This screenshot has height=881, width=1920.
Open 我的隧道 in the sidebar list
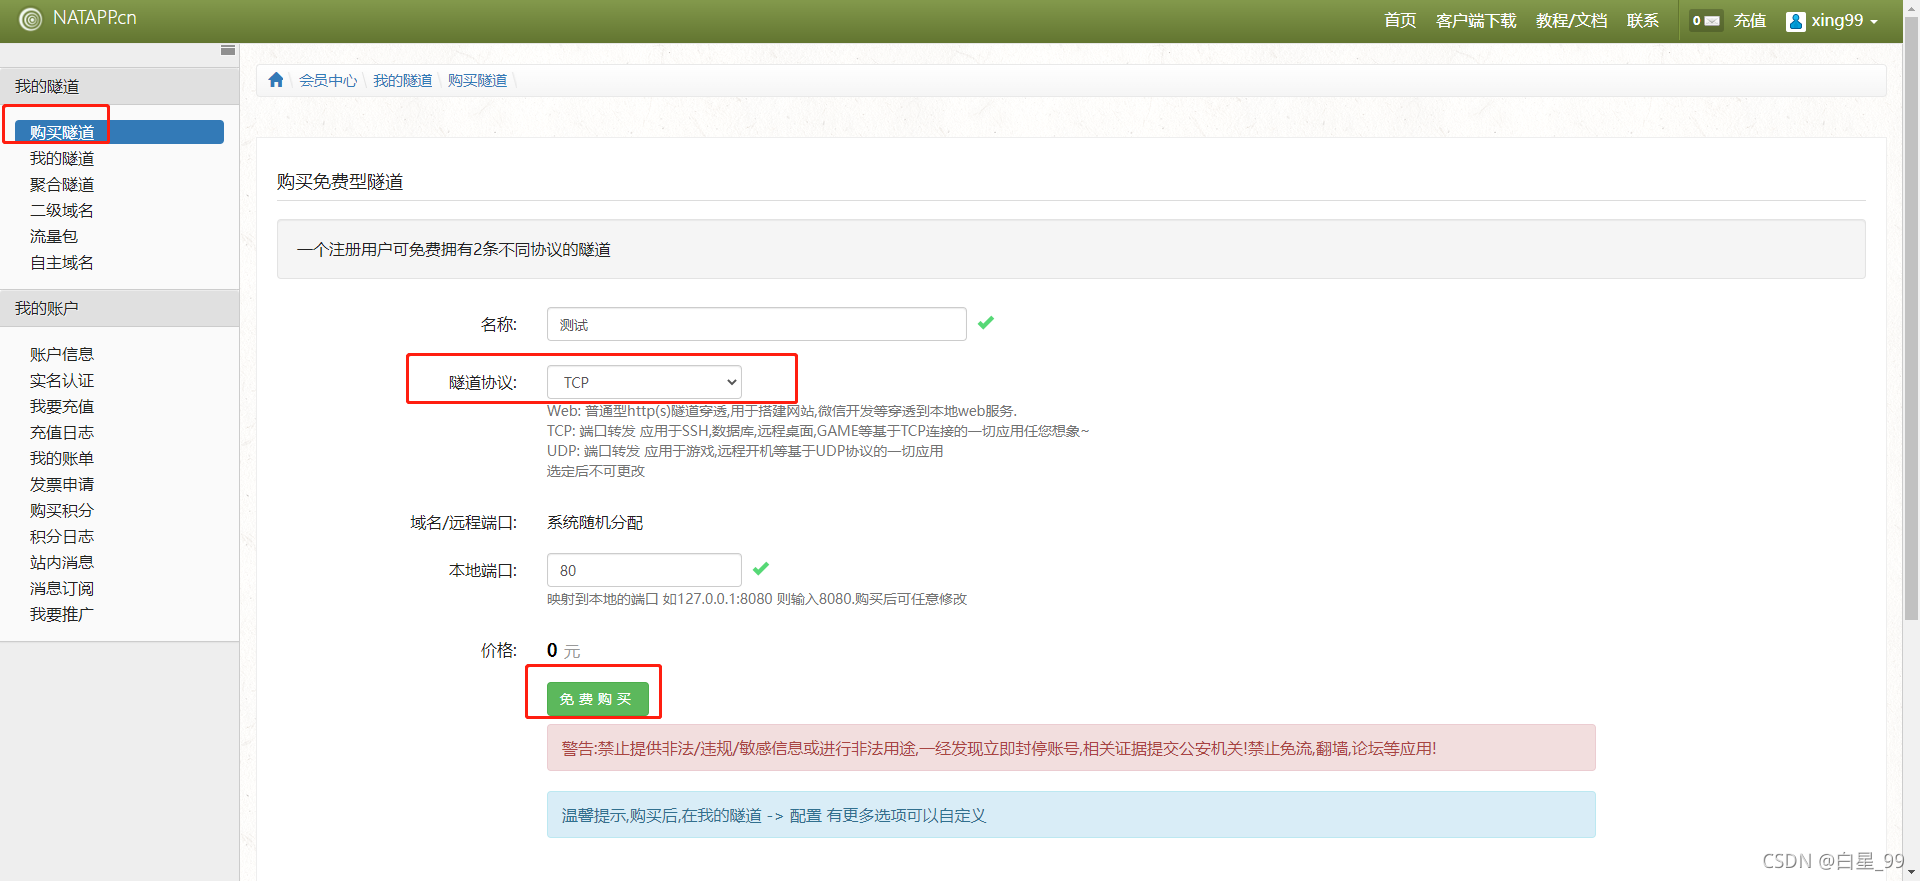click(x=62, y=158)
